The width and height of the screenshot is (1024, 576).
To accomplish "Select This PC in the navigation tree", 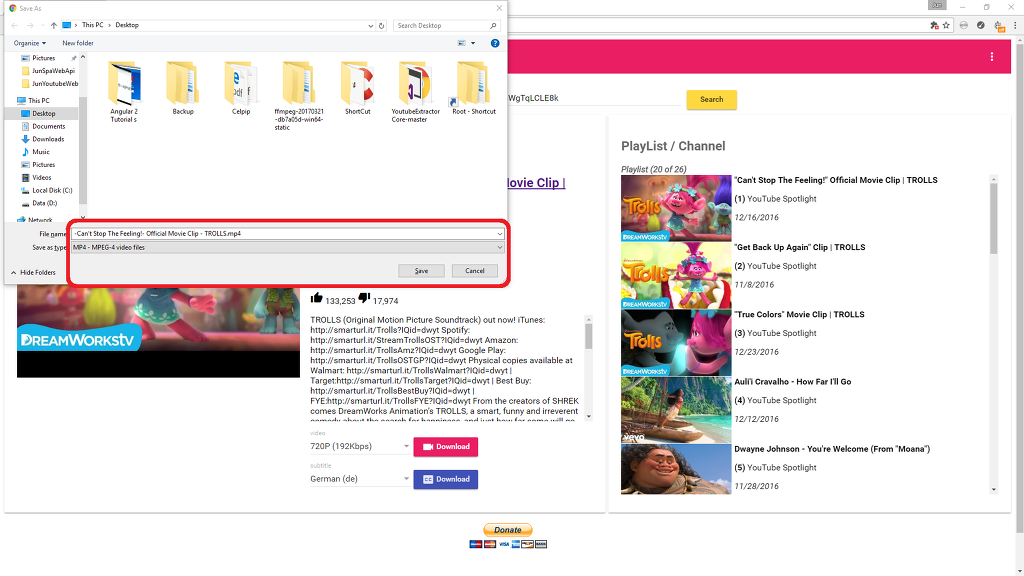I will (39, 101).
